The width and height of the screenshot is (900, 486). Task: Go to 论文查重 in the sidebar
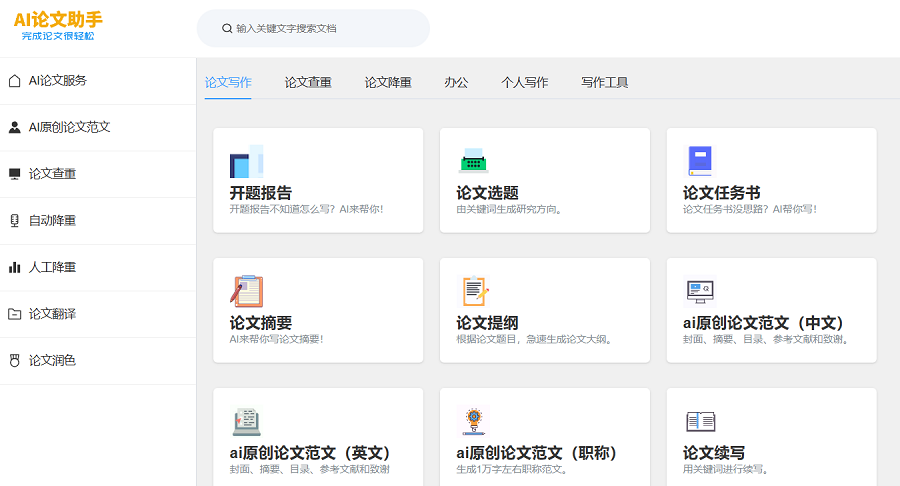[x=98, y=174]
